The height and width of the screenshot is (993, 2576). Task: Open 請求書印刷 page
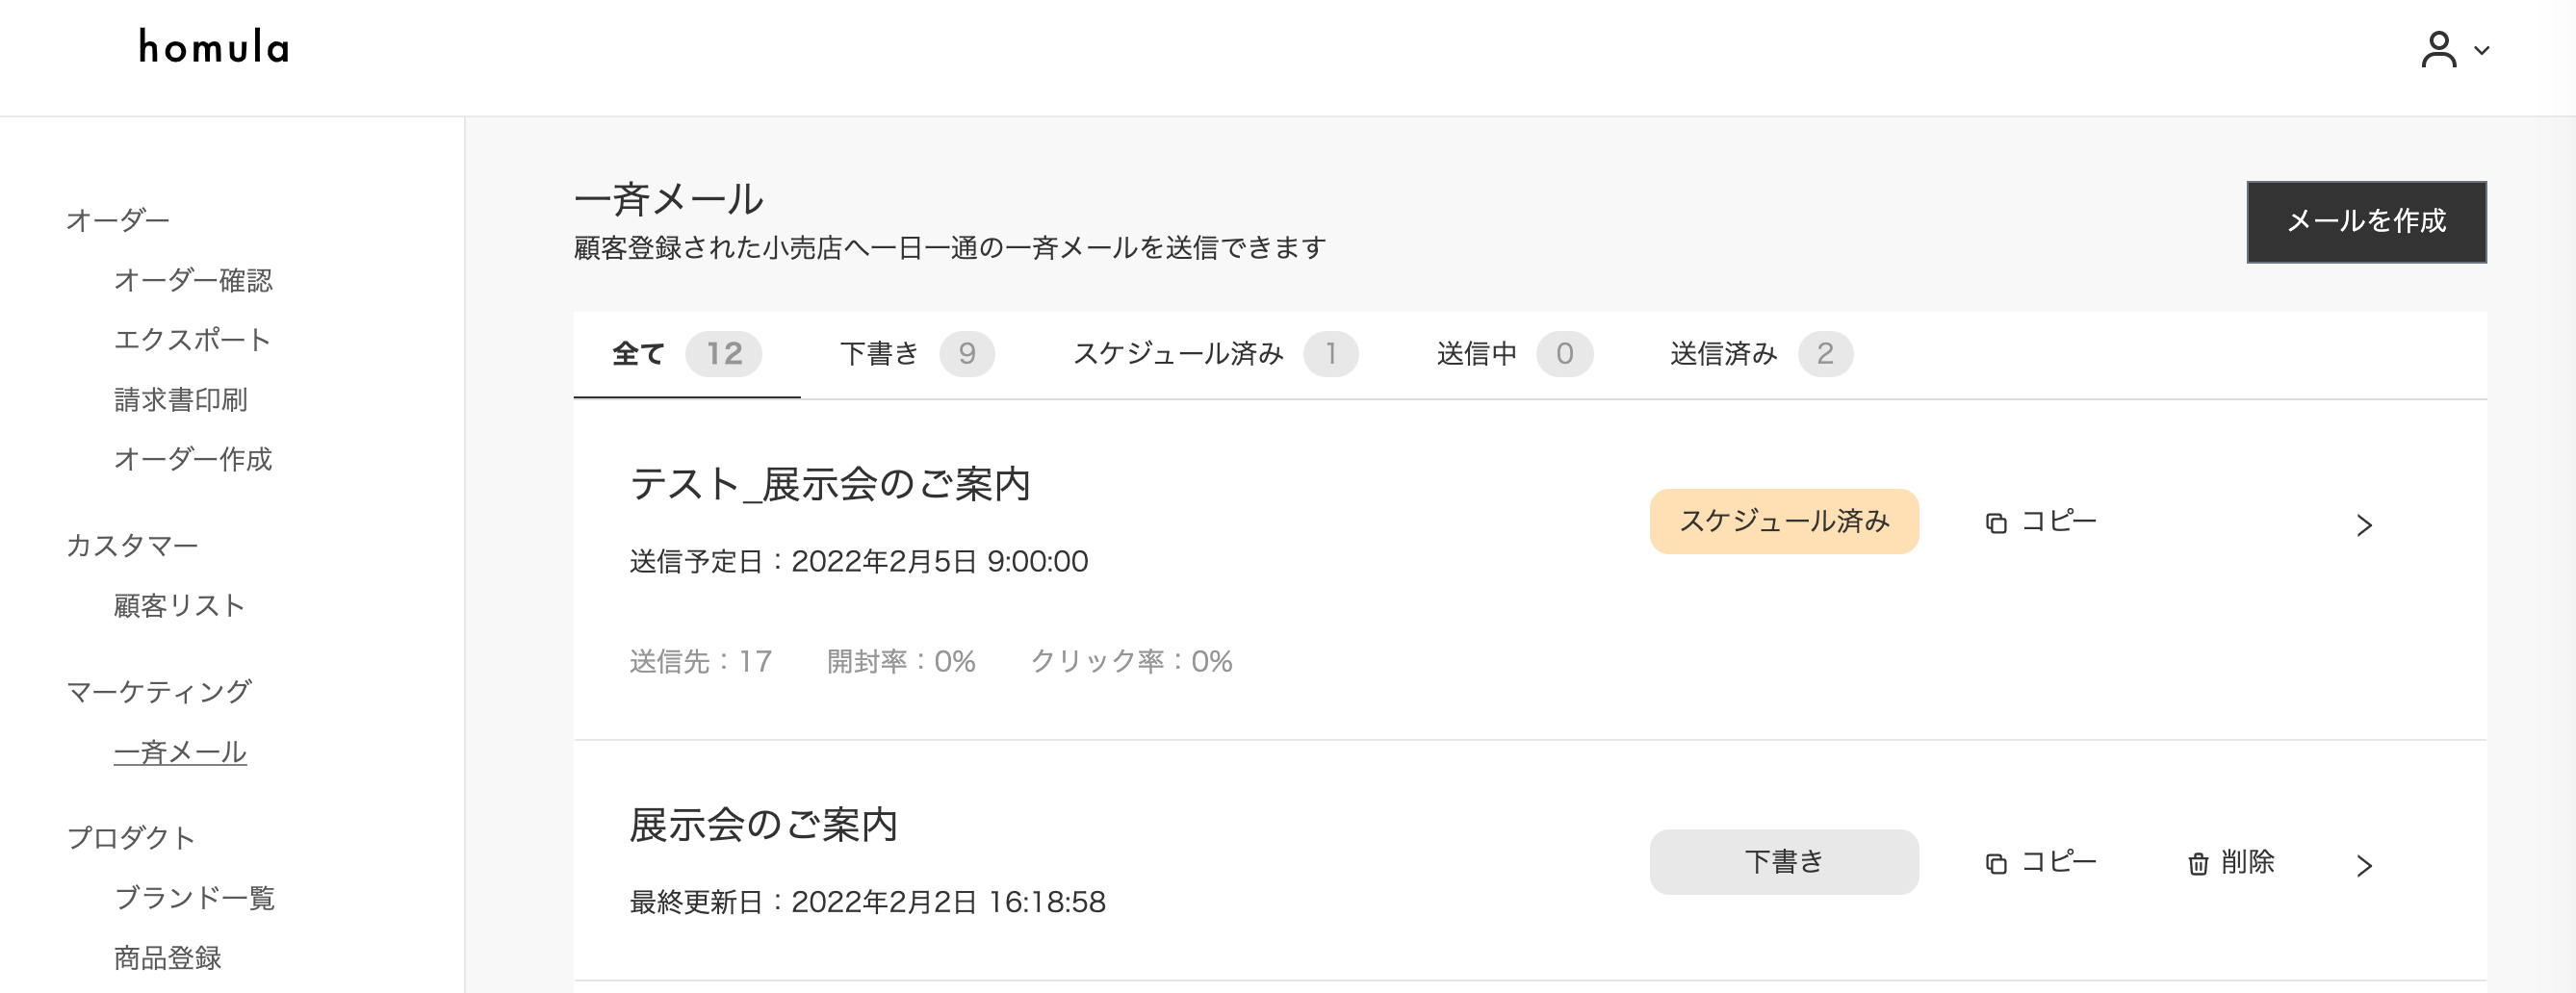181,400
